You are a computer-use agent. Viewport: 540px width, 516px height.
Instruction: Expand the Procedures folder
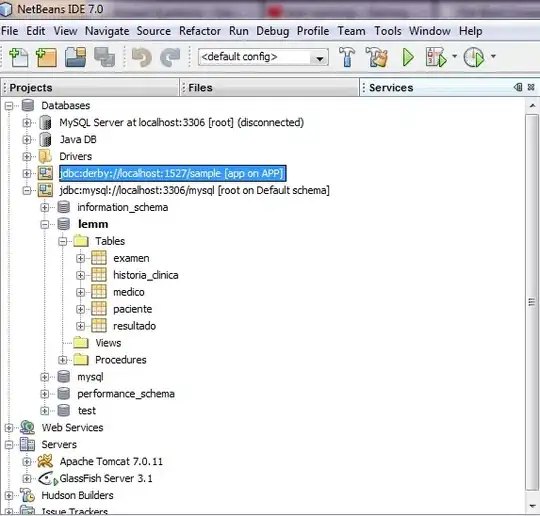[62, 360]
